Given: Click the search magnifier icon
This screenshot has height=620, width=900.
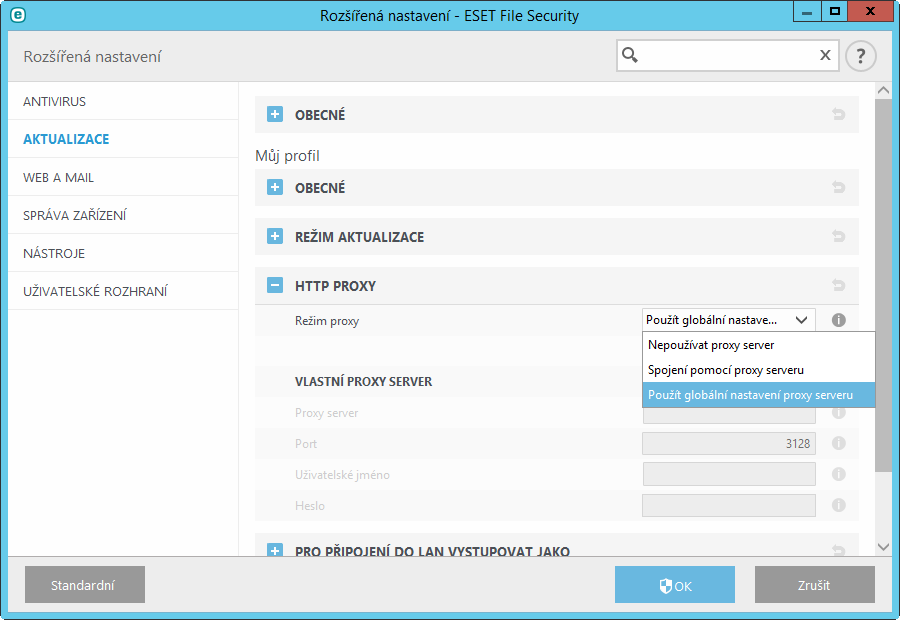Looking at the screenshot, I should tap(630, 55).
